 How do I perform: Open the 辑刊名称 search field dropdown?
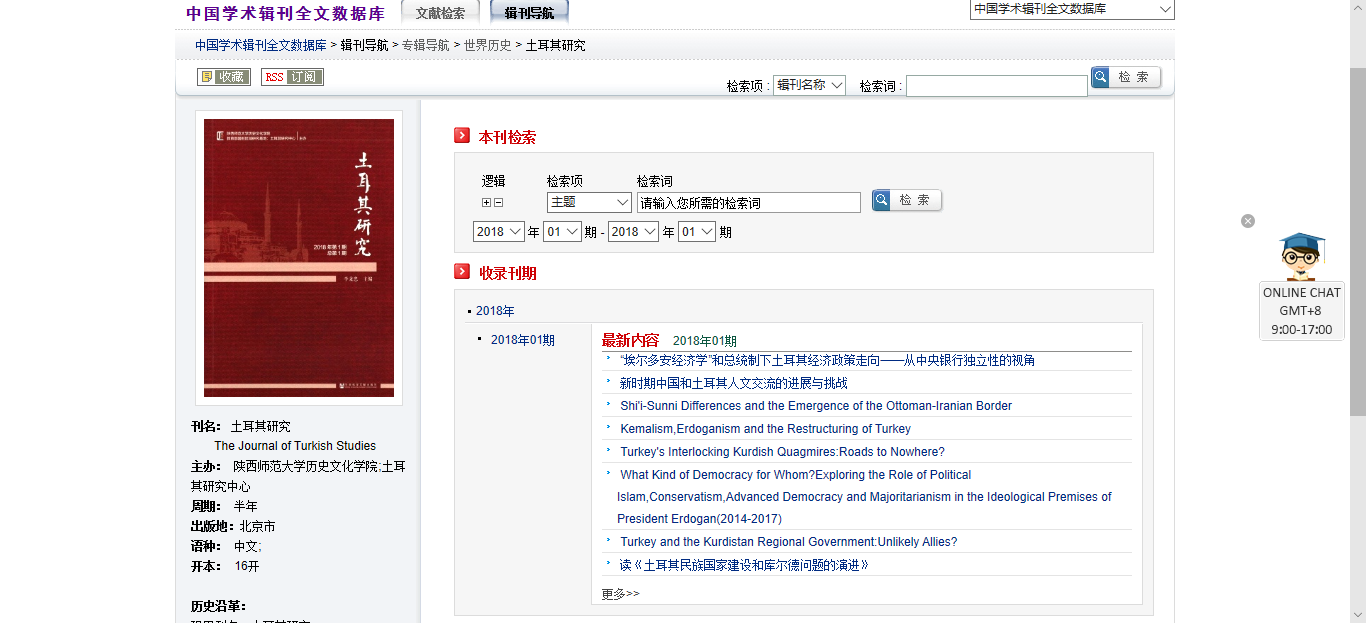coord(810,86)
